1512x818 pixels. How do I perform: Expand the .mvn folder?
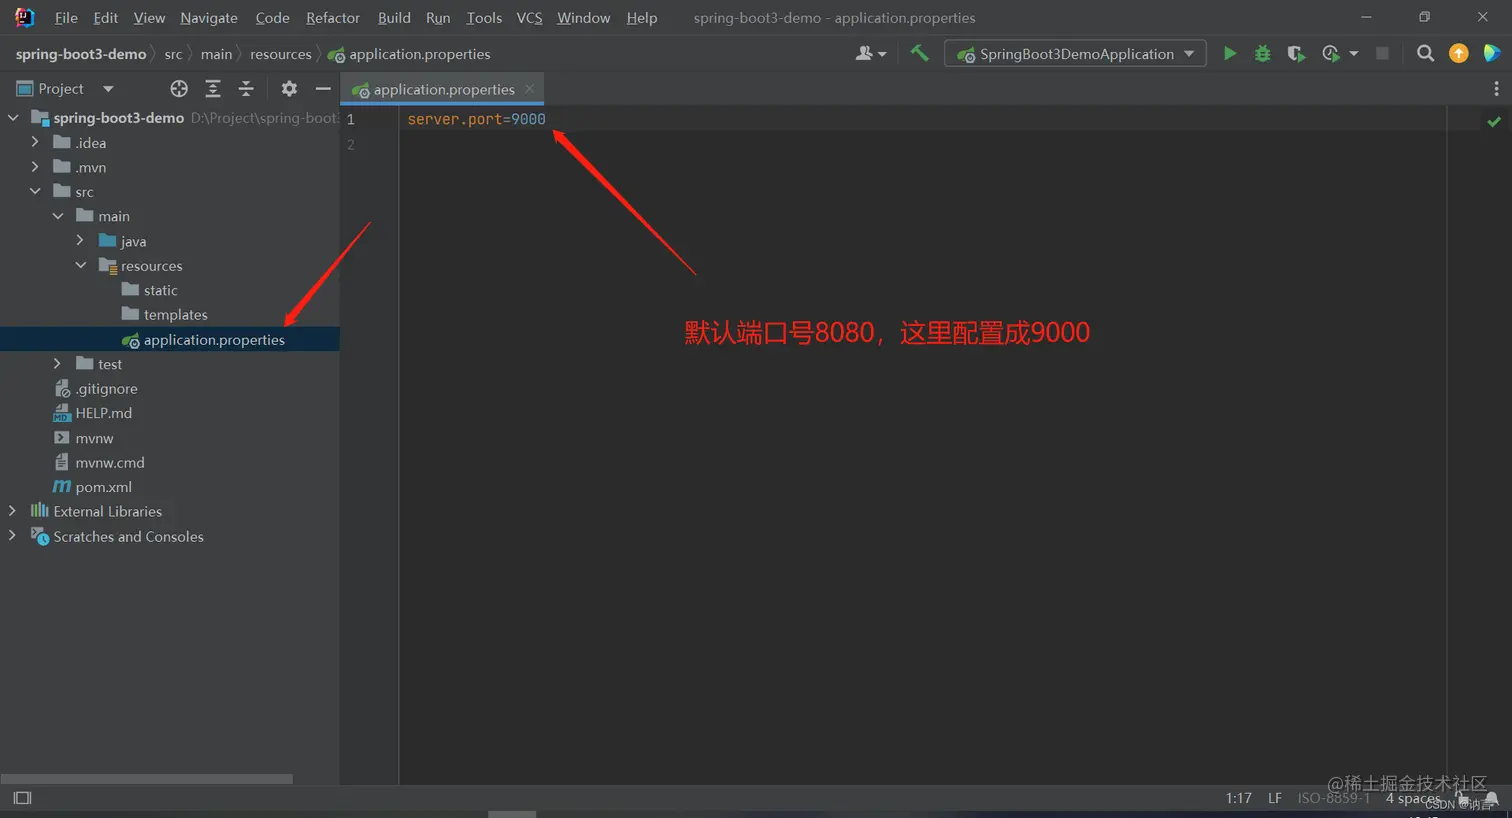(35, 167)
